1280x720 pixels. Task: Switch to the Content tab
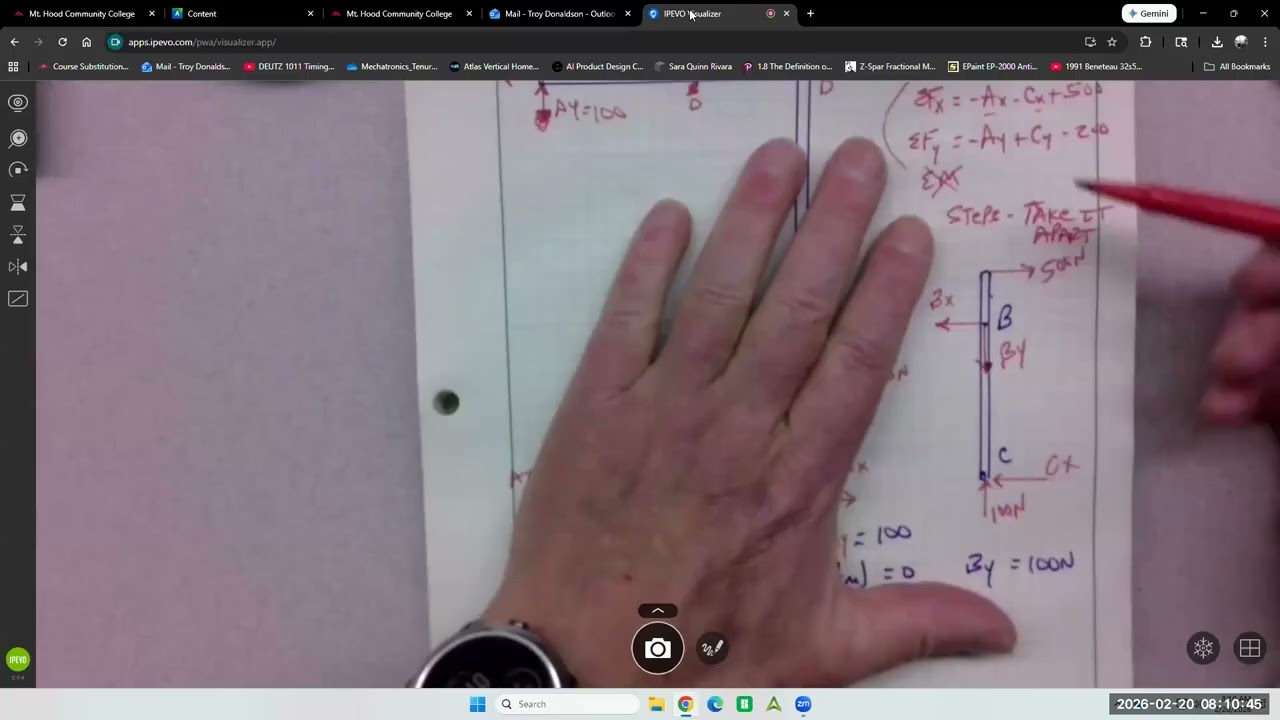(x=240, y=14)
